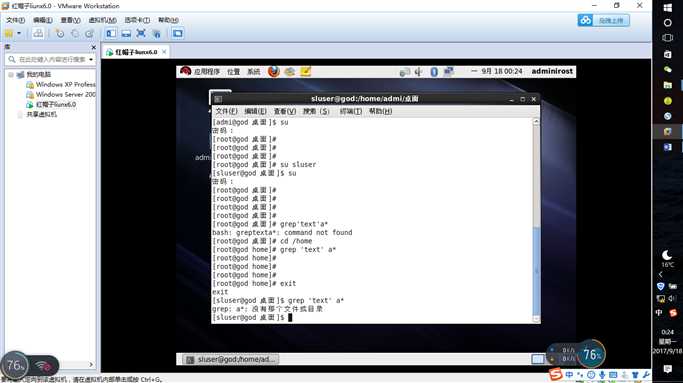The width and height of the screenshot is (683, 383).
Task: Click network connection icon in GNOME panel
Action: pyautogui.click(x=449, y=71)
